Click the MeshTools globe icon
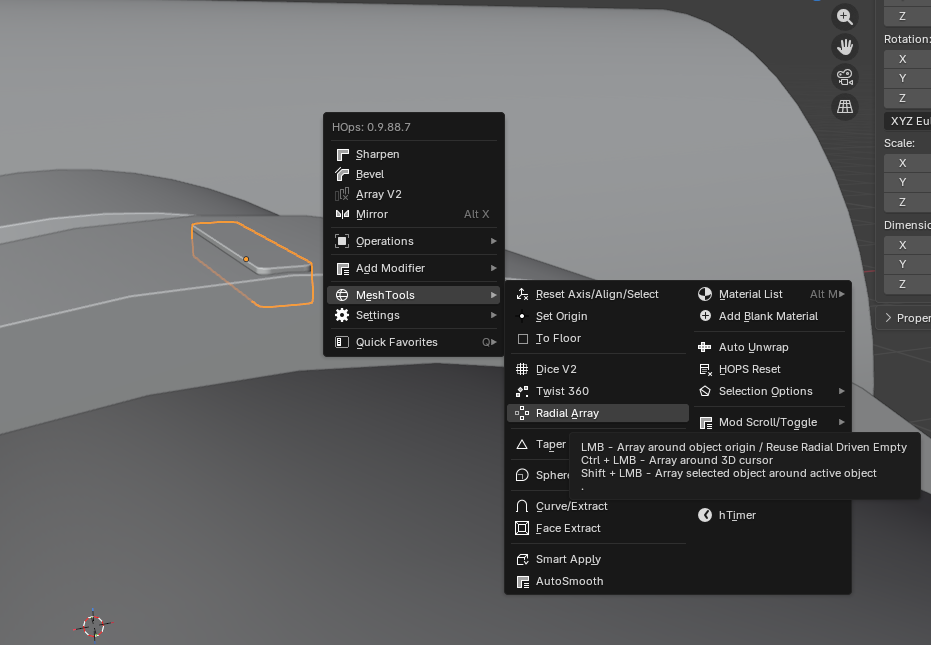Screen dimensions: 931x645 [x=342, y=295]
